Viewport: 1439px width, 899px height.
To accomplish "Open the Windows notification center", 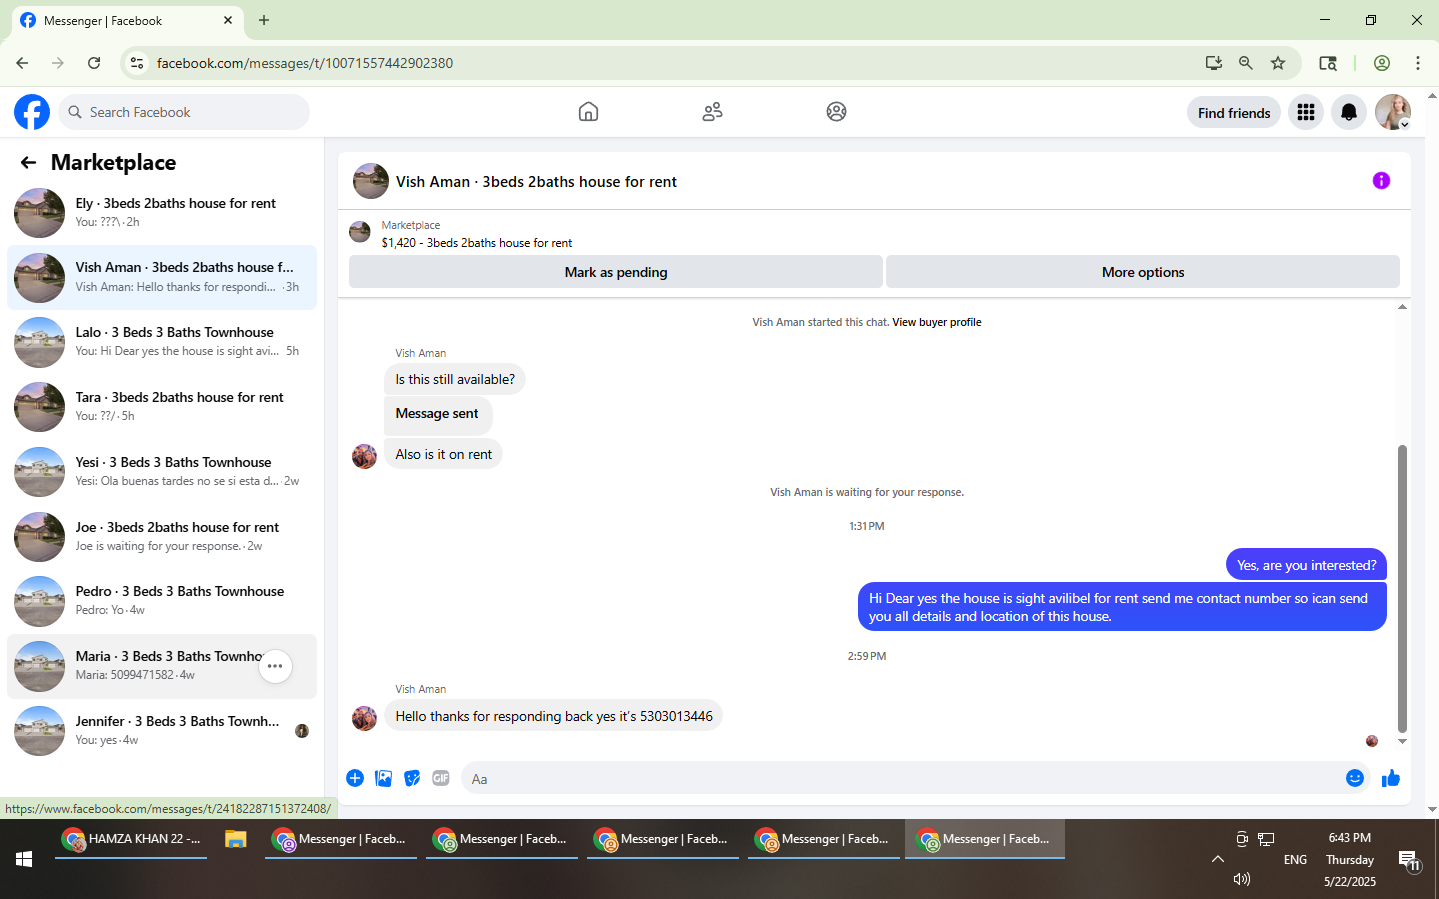I will (1409, 861).
